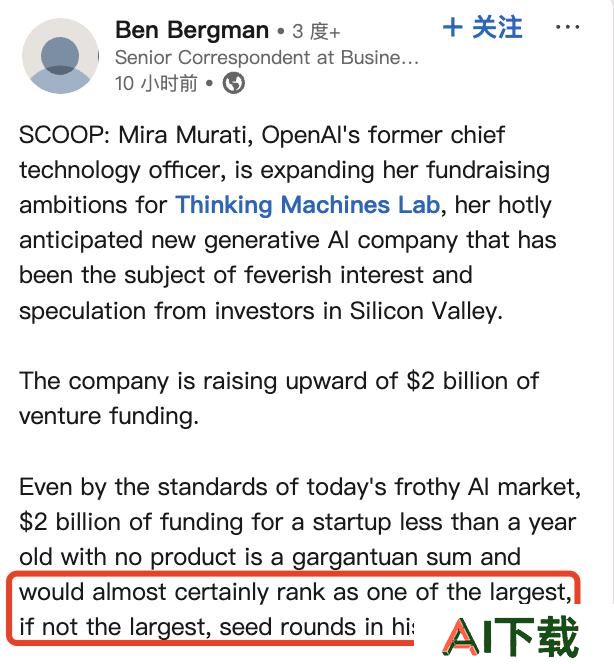Open the Ben Bergman name link
The image size is (614, 664).
click(192, 30)
